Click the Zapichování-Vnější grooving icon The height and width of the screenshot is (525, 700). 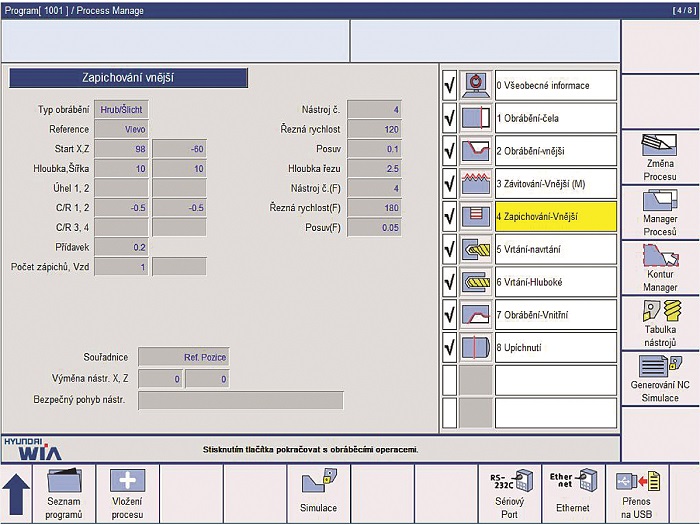(476, 216)
